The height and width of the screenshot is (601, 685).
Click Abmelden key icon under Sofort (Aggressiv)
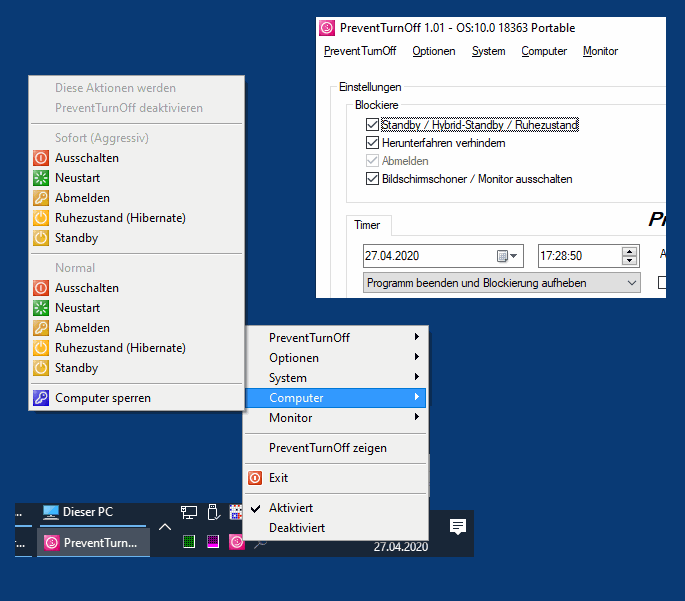(x=41, y=198)
